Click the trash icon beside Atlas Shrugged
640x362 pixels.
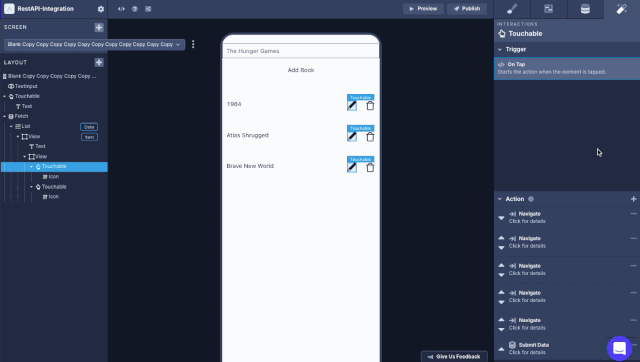click(370, 137)
